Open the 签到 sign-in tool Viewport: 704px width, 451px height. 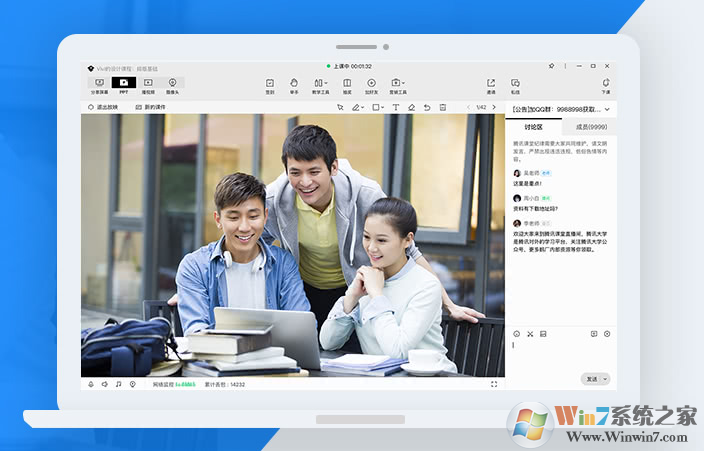[270, 85]
